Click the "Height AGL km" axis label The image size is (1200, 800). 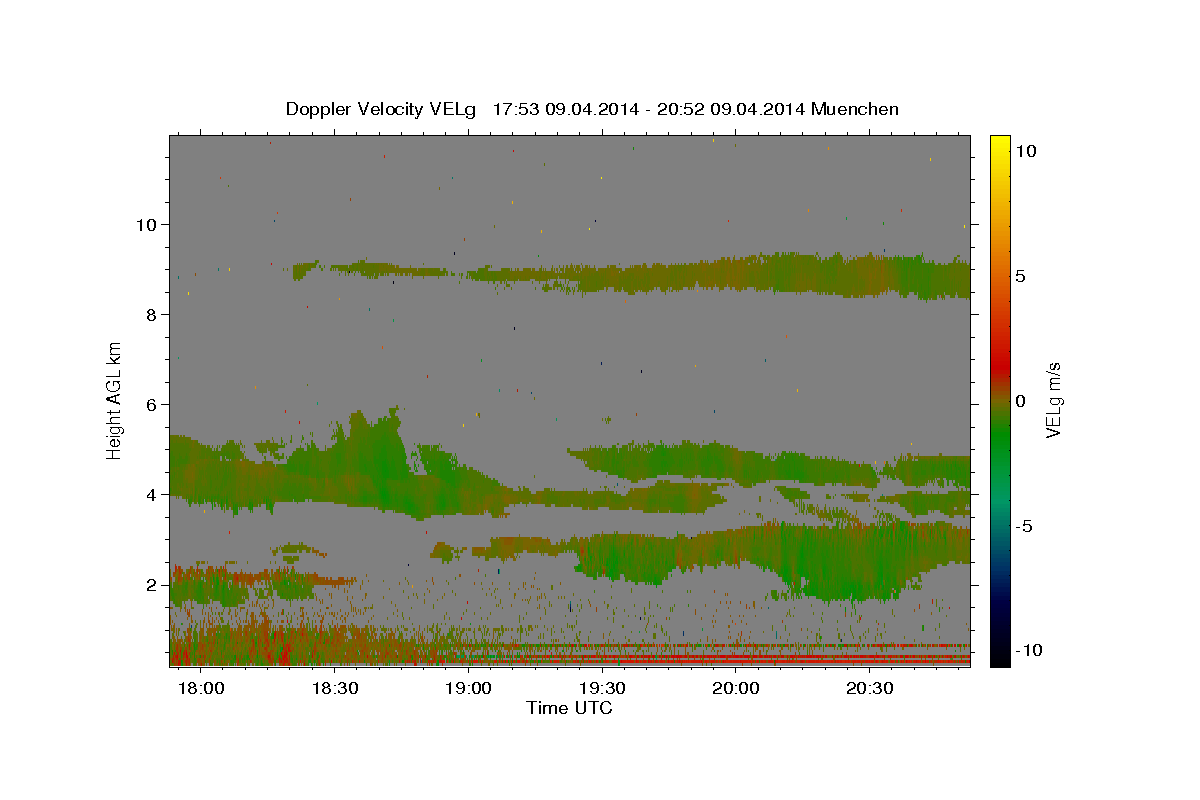pyautogui.click(x=115, y=400)
